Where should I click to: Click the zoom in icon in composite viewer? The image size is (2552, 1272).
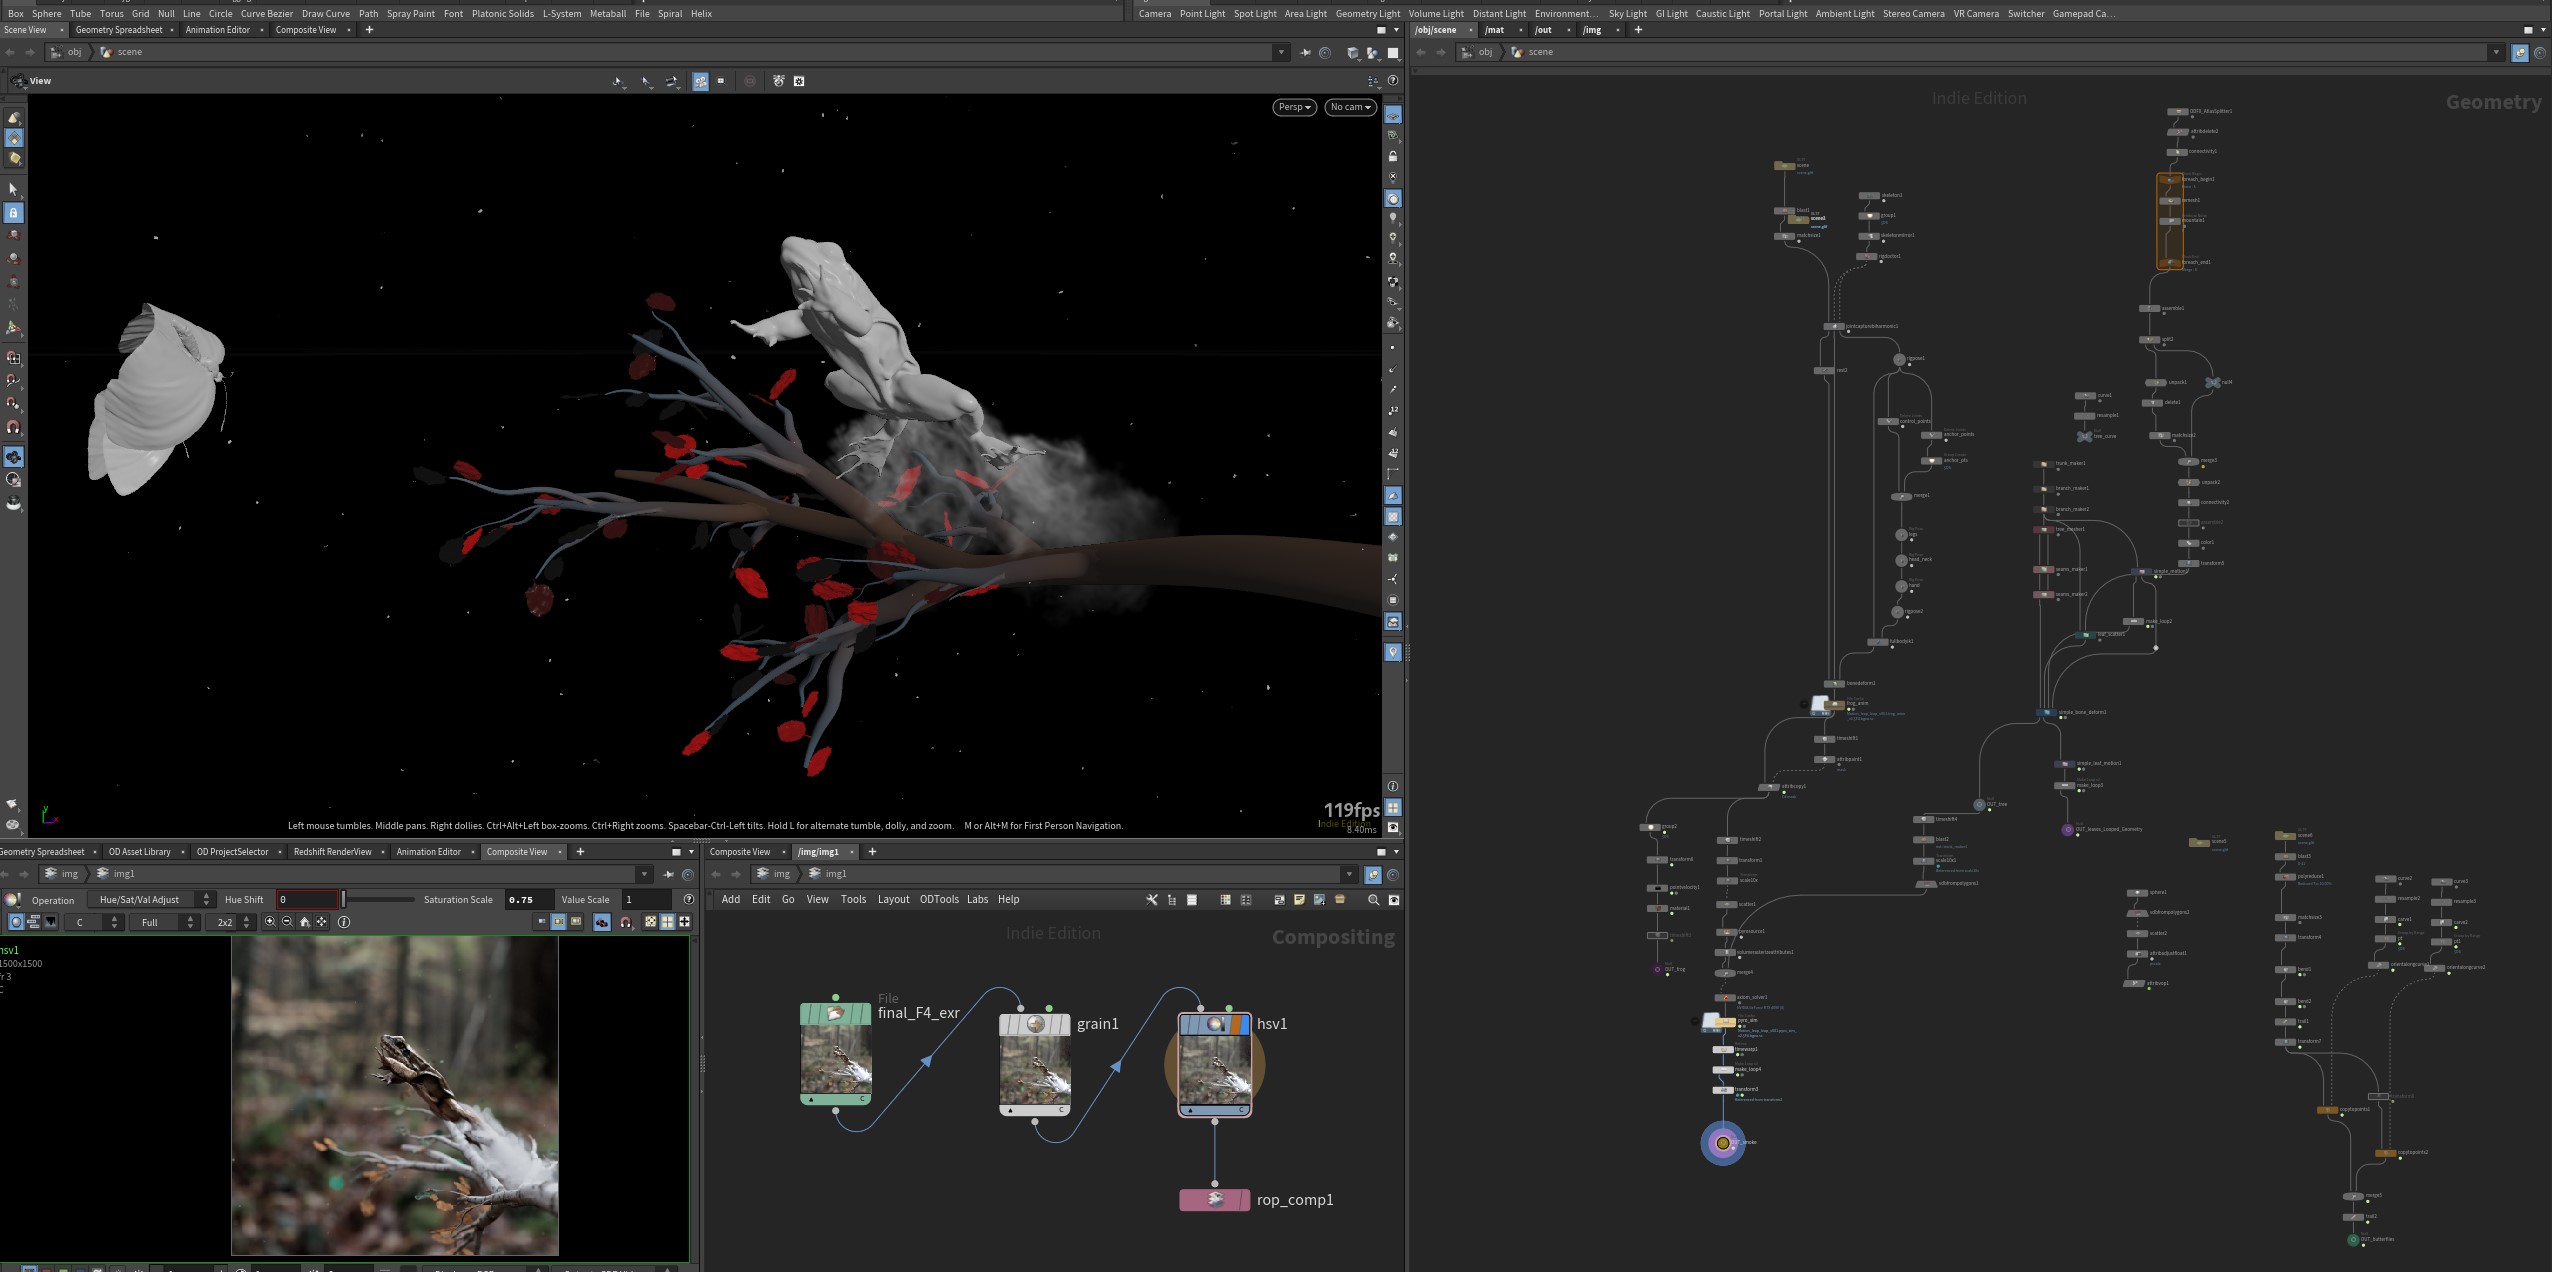pos(270,922)
